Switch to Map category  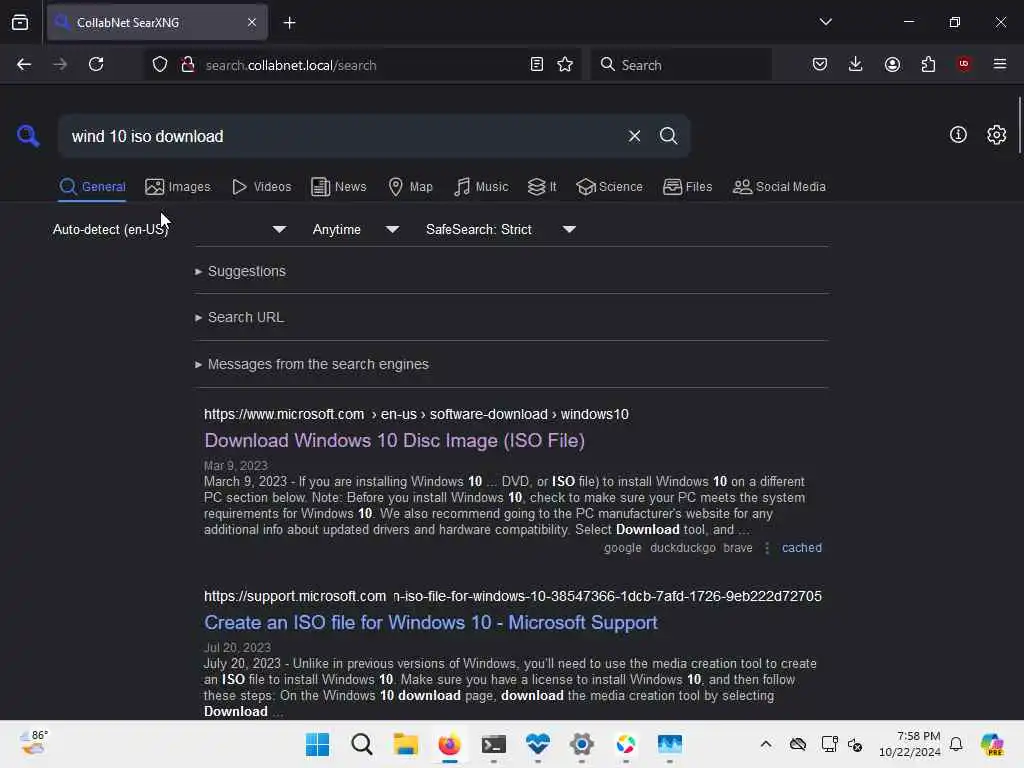tap(410, 187)
